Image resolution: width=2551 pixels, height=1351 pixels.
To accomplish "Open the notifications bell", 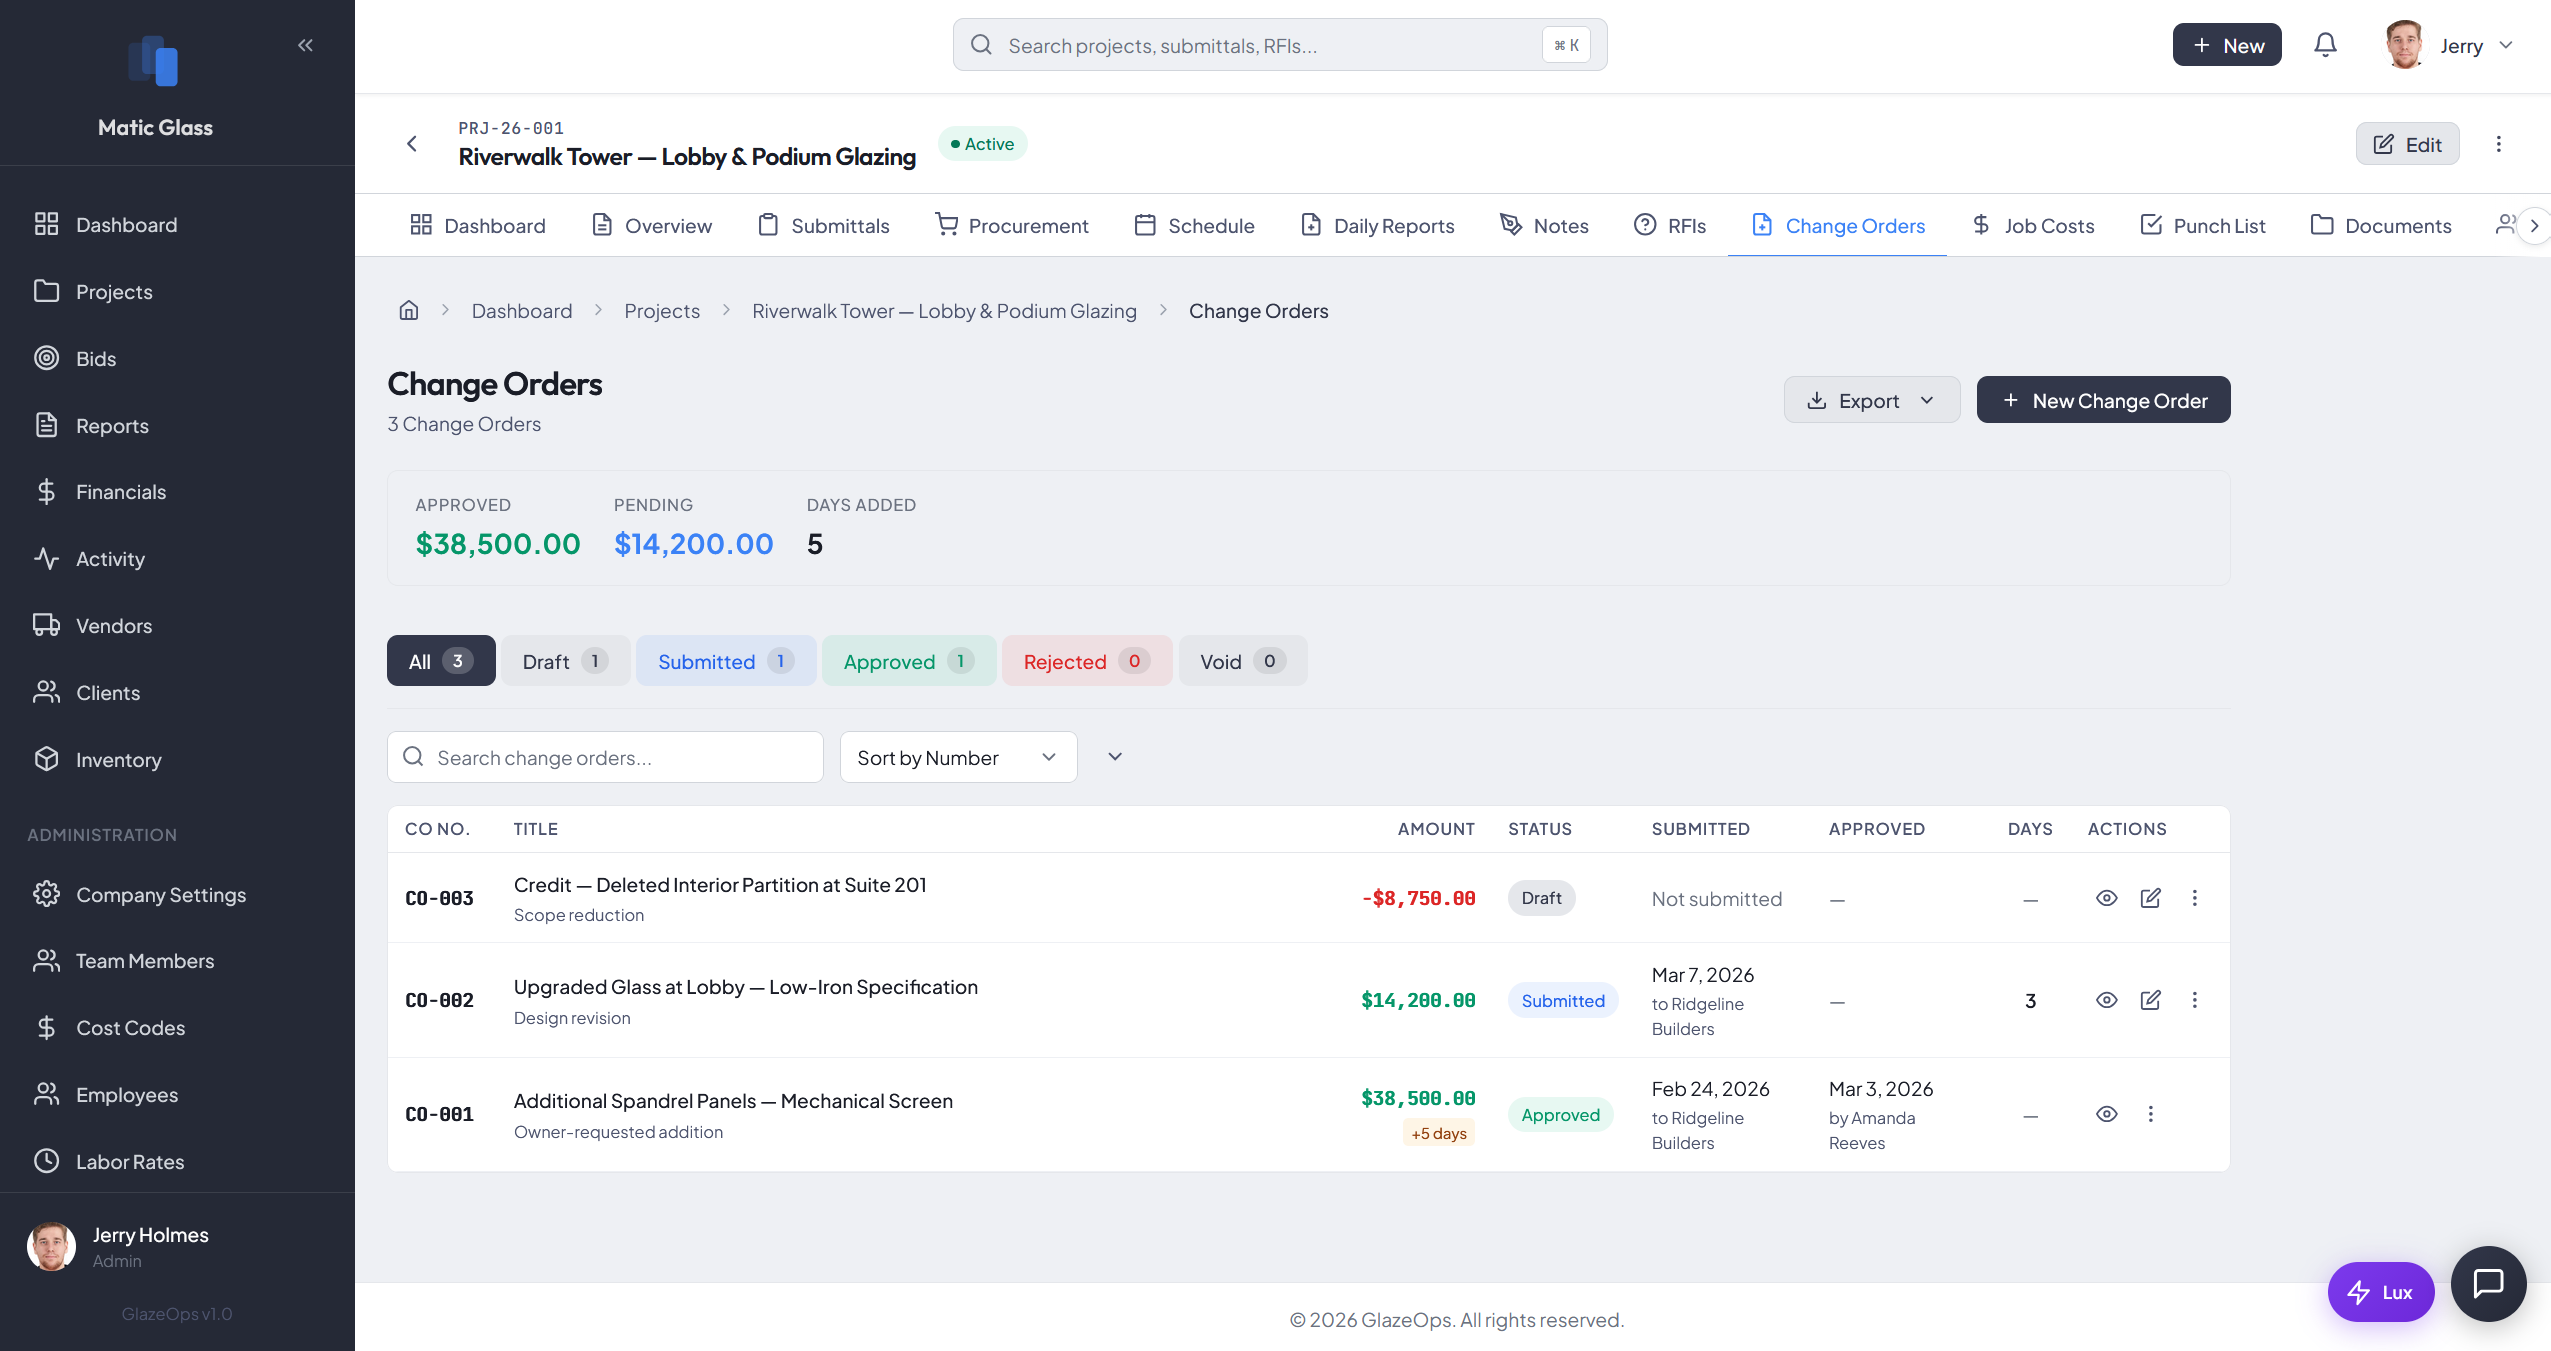I will (2325, 45).
